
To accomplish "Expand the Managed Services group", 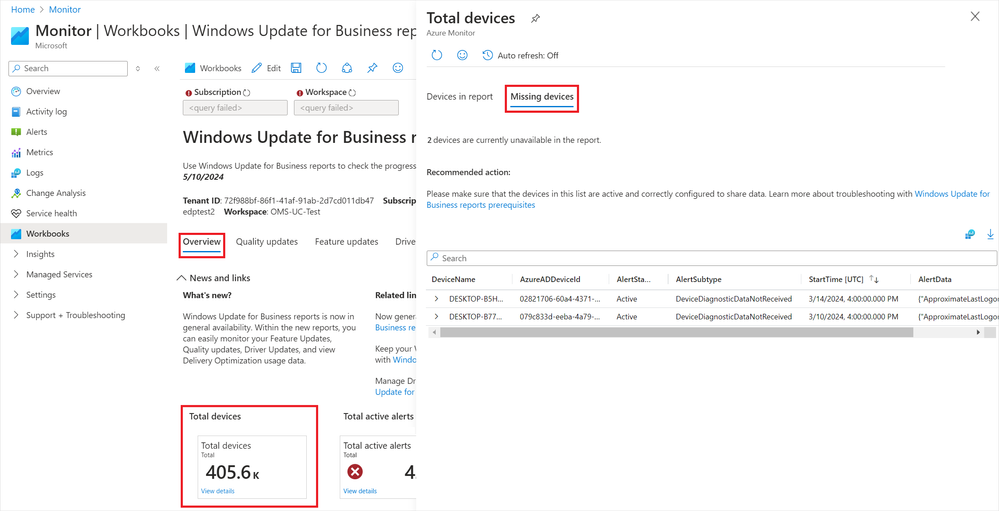I will (16, 275).
